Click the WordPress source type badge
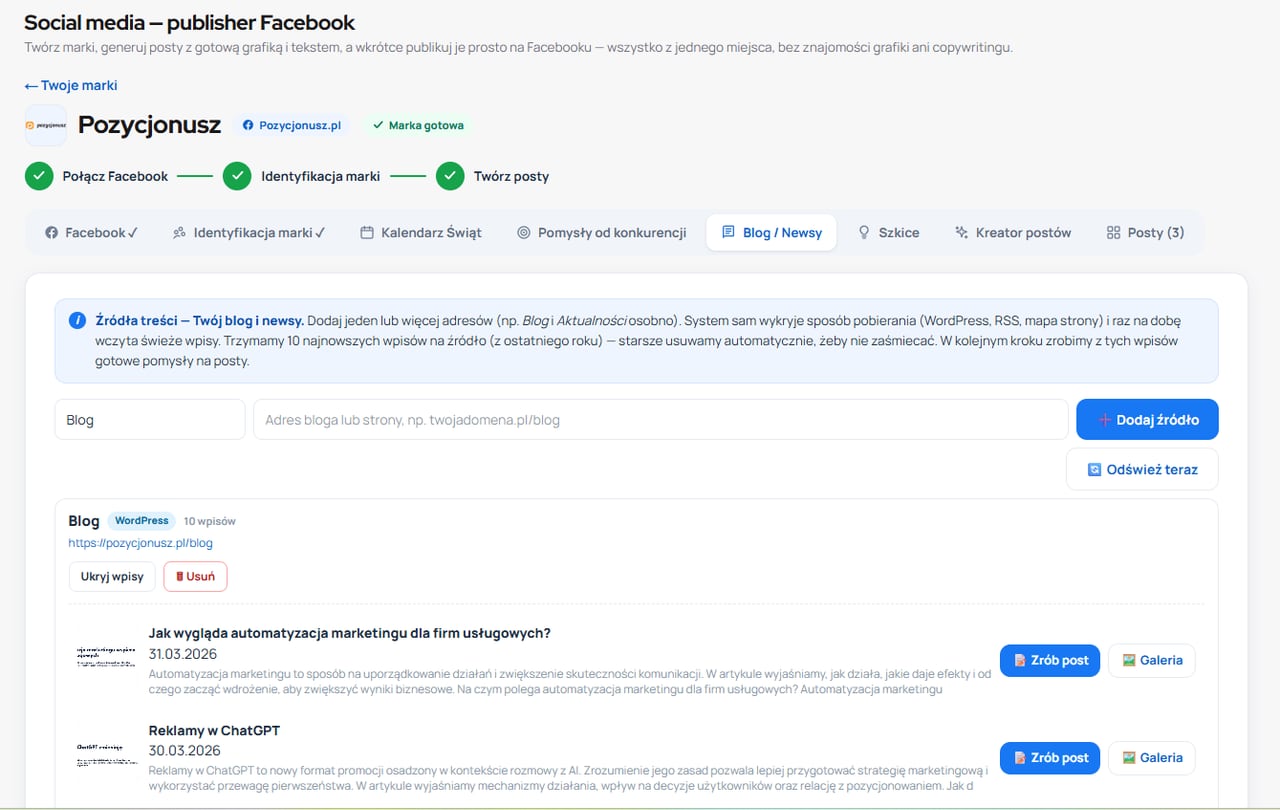 coord(142,521)
